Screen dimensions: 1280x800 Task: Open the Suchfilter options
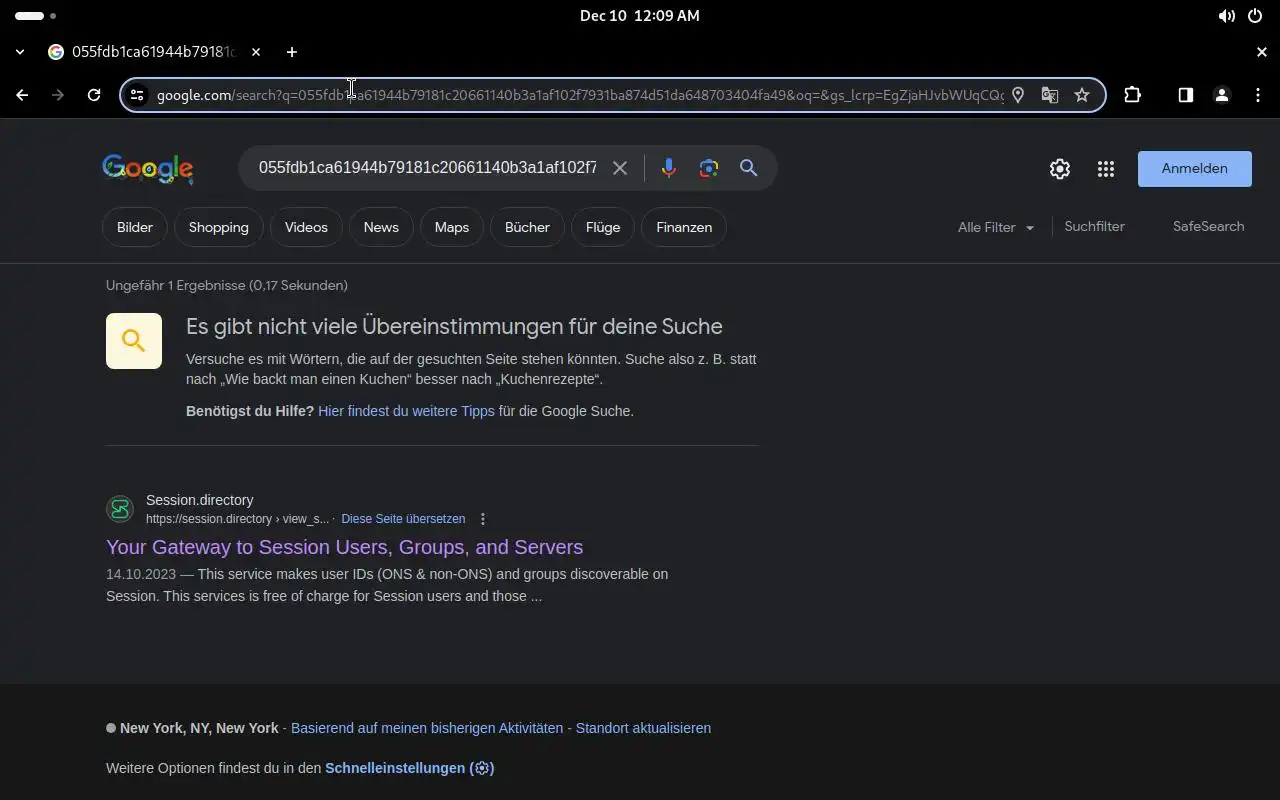pyautogui.click(x=1094, y=226)
